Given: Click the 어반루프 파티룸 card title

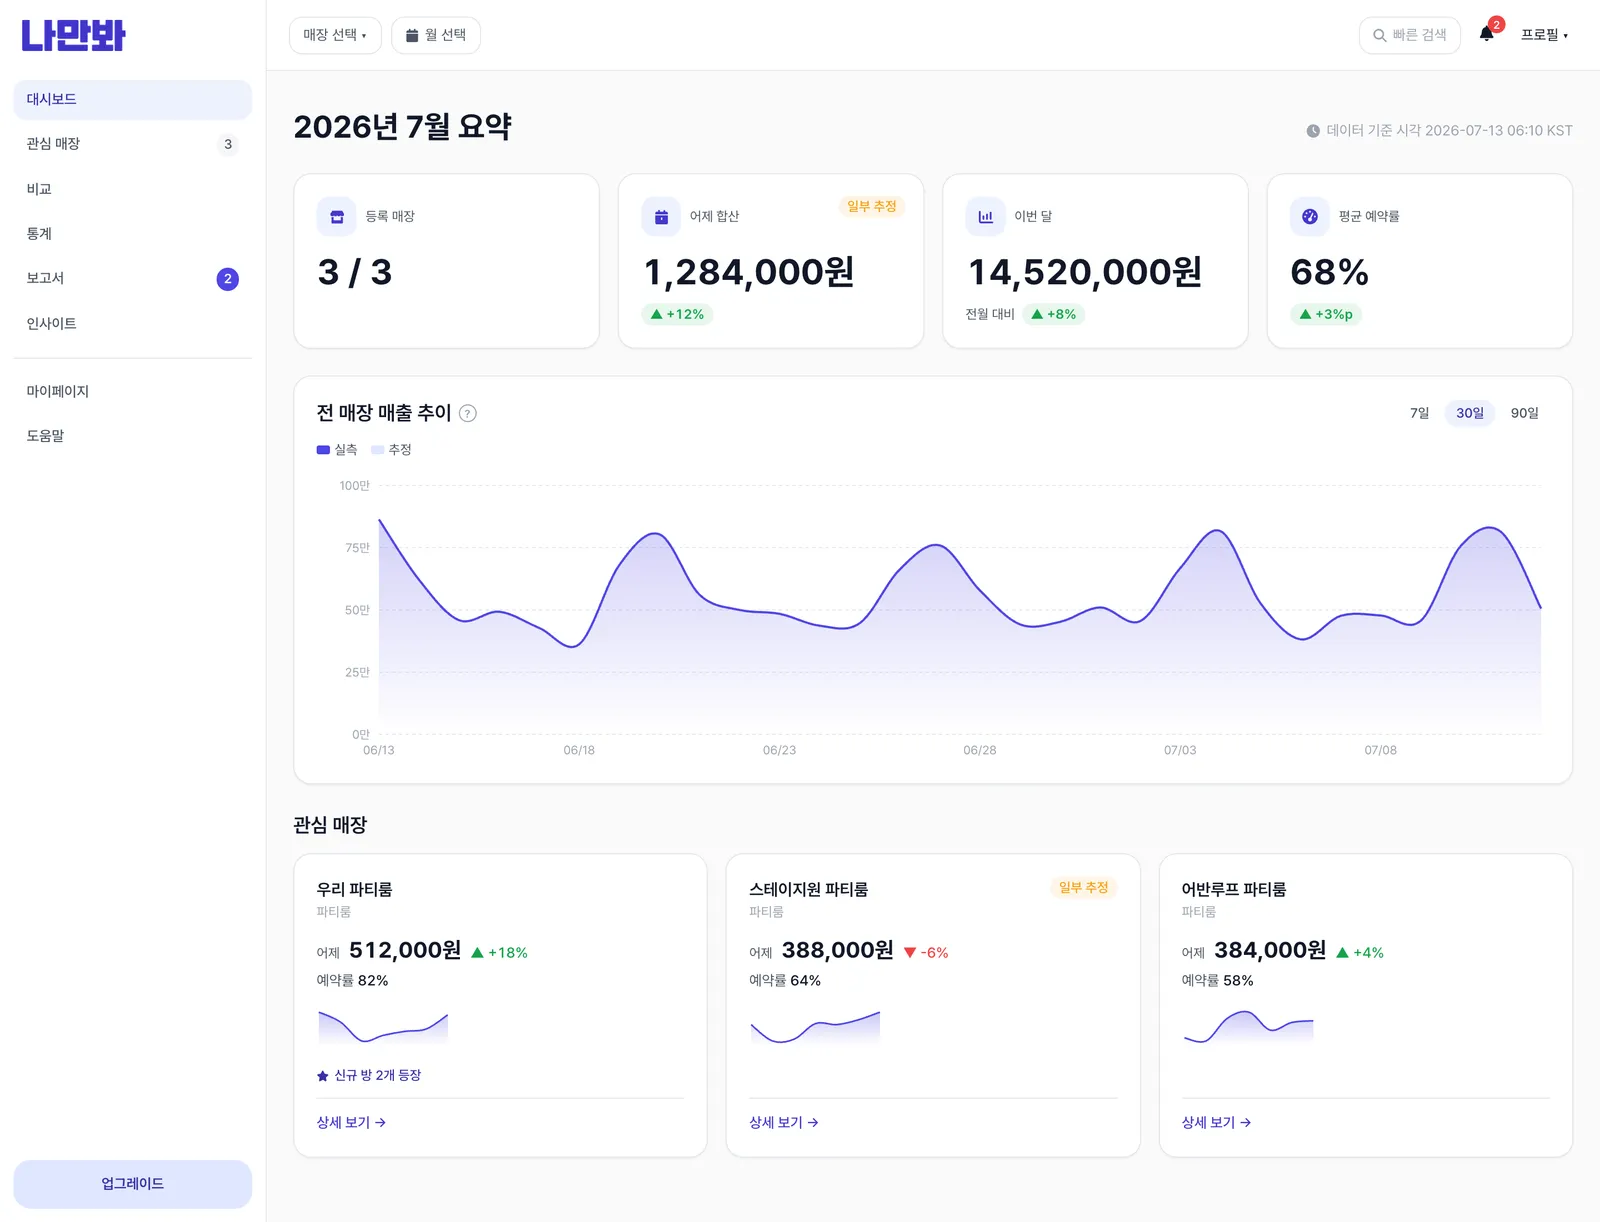Looking at the screenshot, I should [1233, 889].
